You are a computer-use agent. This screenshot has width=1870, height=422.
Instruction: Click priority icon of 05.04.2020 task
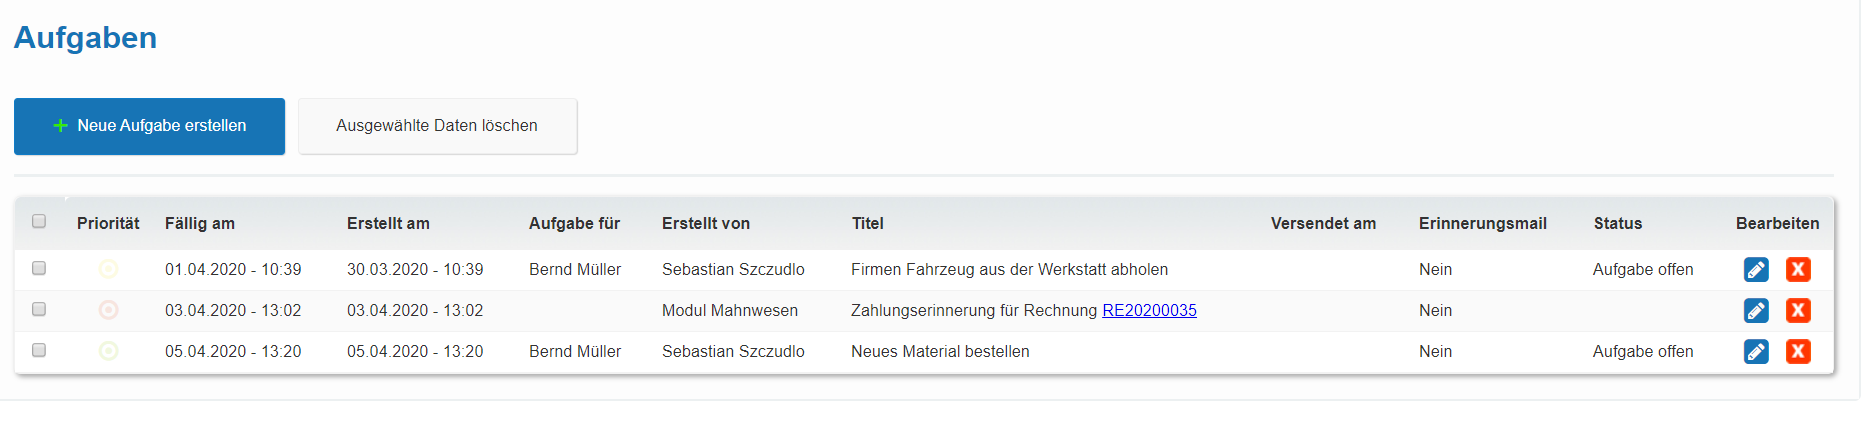[x=109, y=351]
